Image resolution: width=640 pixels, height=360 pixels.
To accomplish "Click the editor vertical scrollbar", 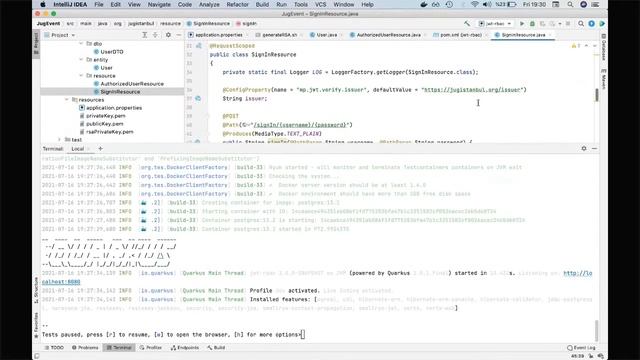I will [597, 95].
